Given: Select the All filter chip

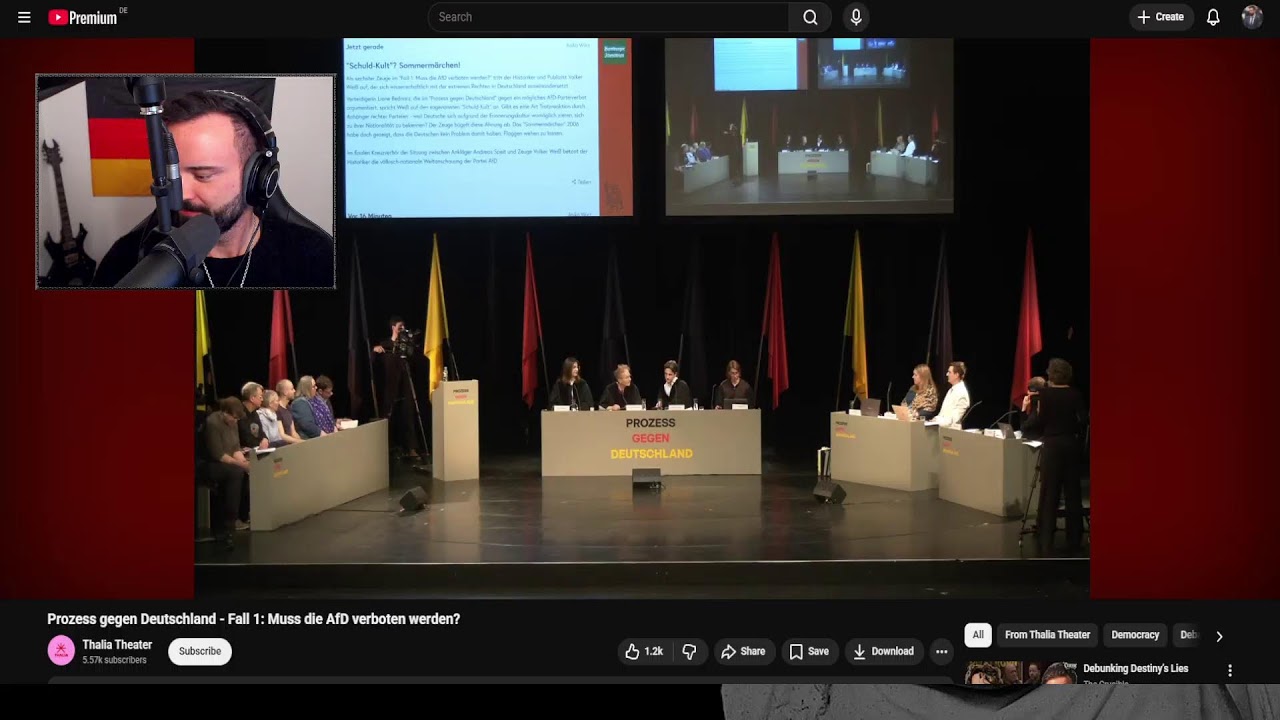Looking at the screenshot, I should coord(978,635).
